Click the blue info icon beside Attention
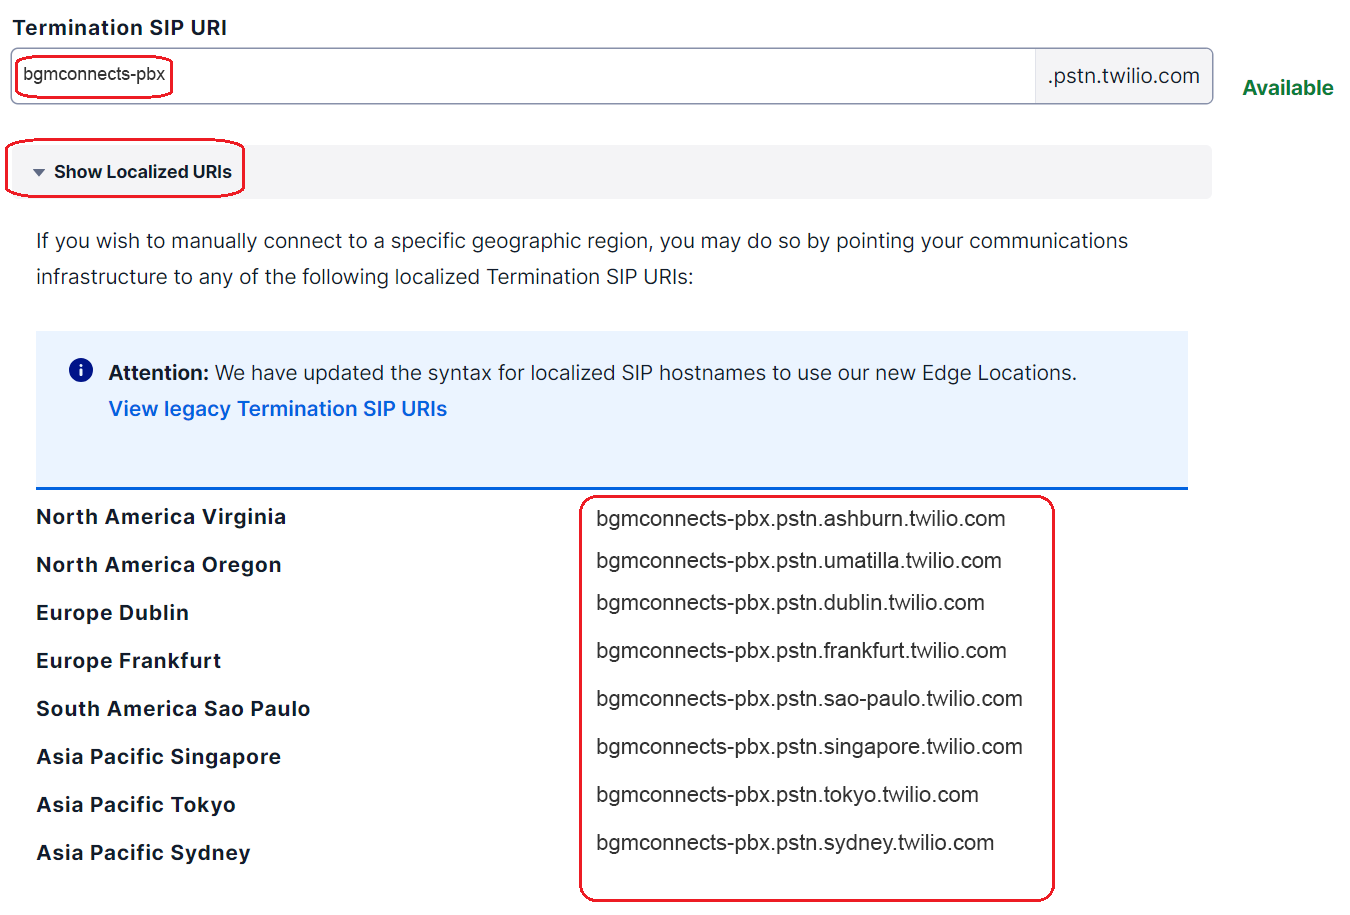Image resolution: width=1350 pixels, height=915 pixels. pos(81,371)
